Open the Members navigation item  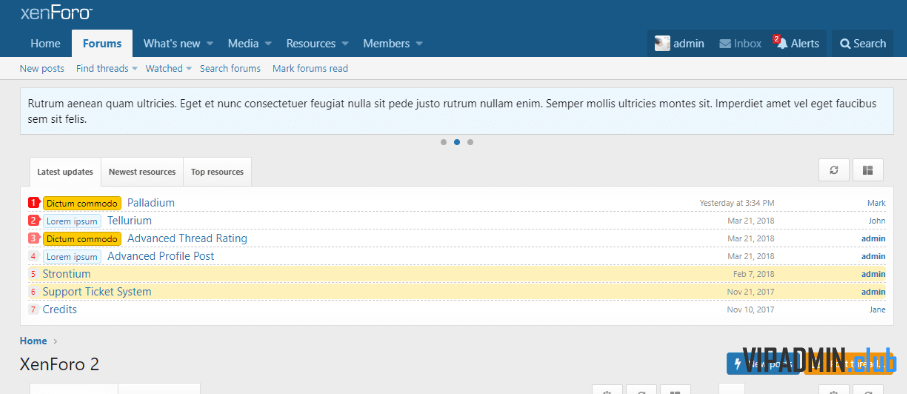click(386, 43)
